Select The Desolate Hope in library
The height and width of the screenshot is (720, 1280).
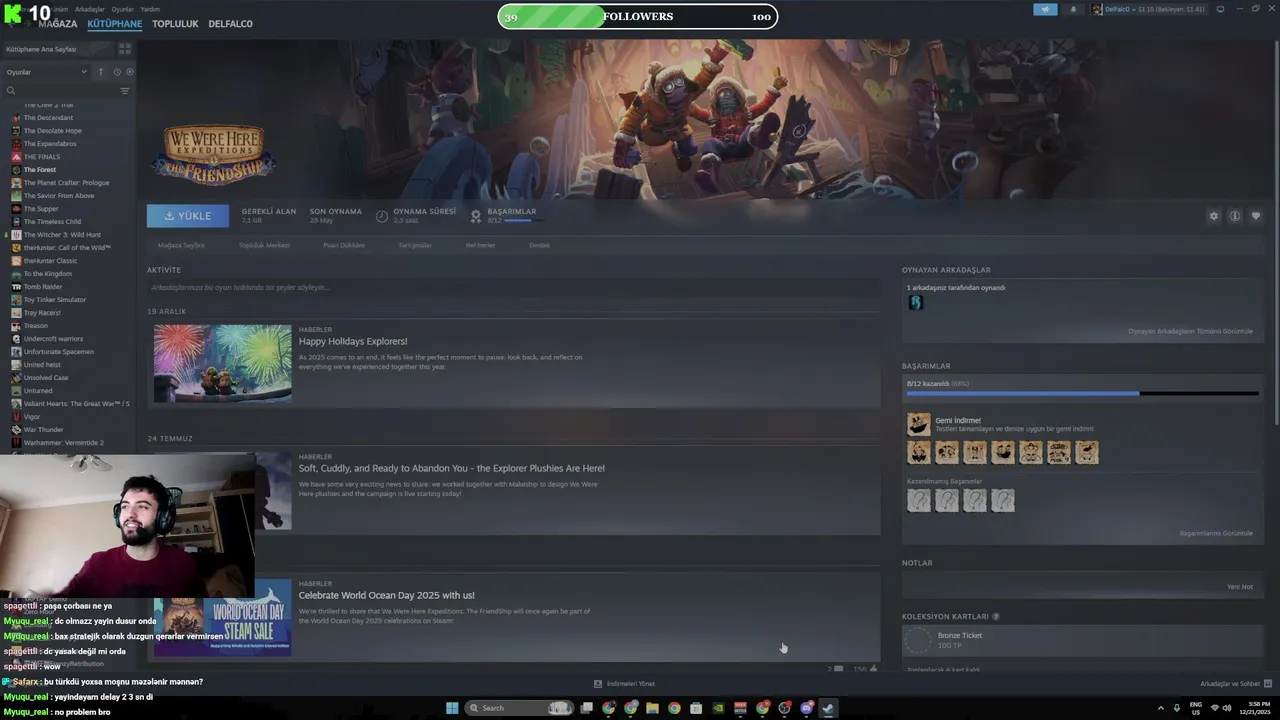click(52, 131)
